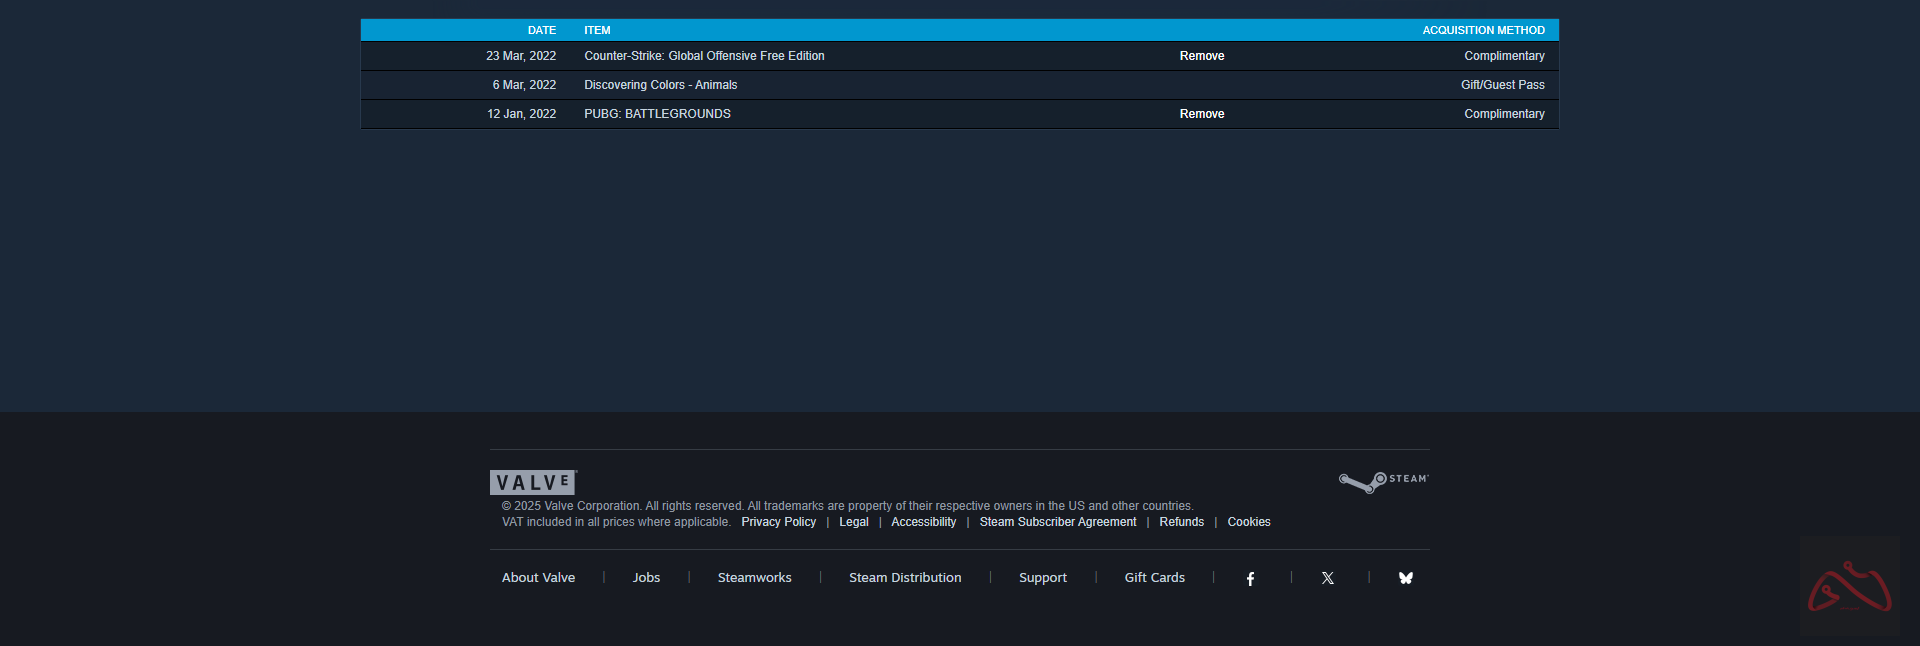This screenshot has height=646, width=1920.
Task: Go to the Refunds page
Action: tap(1181, 522)
